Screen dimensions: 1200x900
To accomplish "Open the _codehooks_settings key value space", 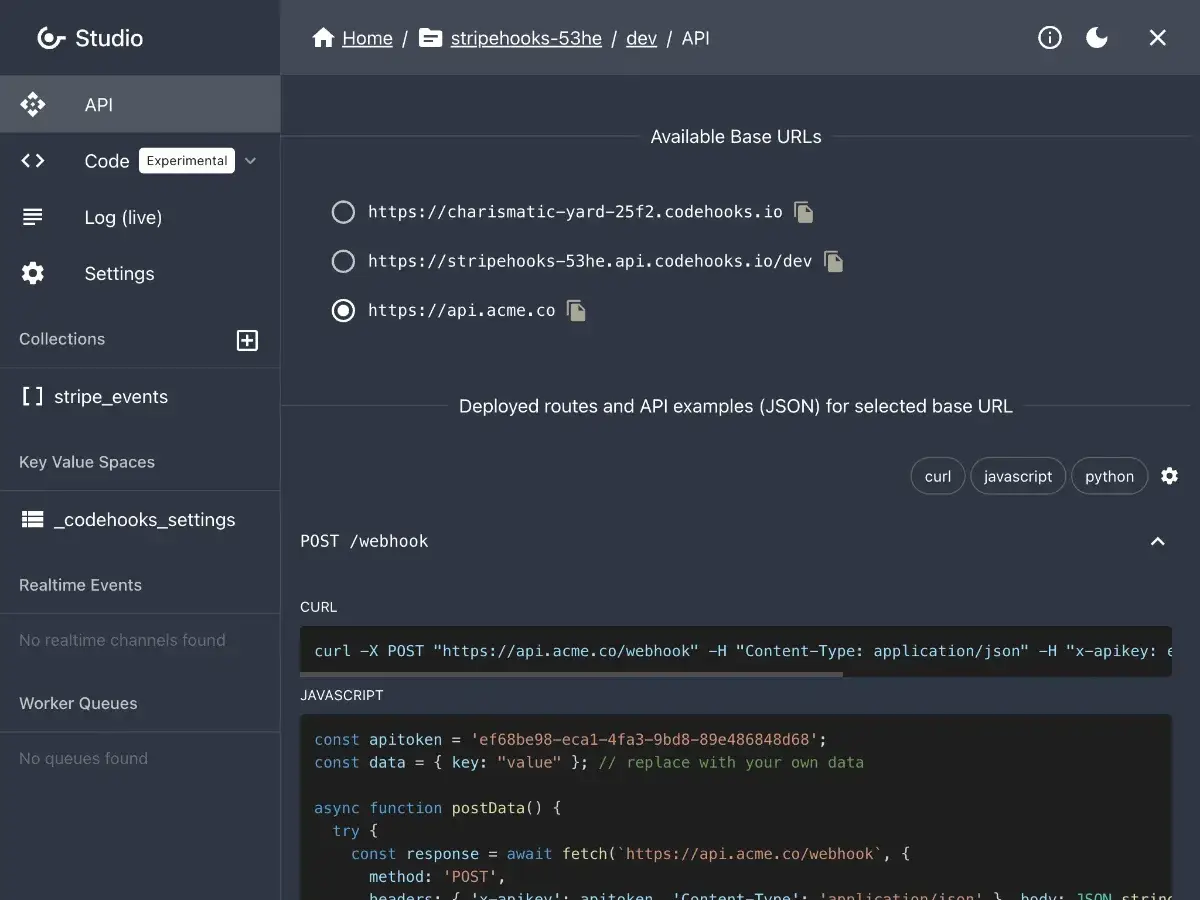I will pos(140,520).
